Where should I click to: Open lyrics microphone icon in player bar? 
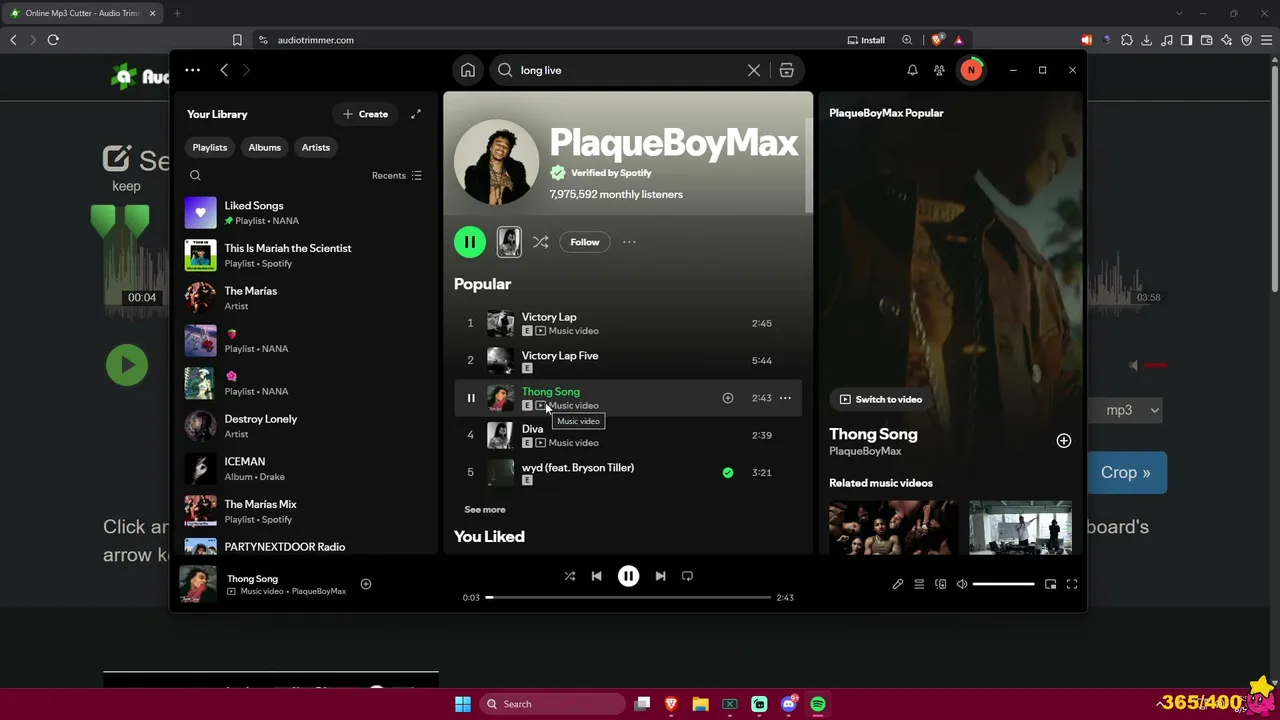click(x=898, y=584)
